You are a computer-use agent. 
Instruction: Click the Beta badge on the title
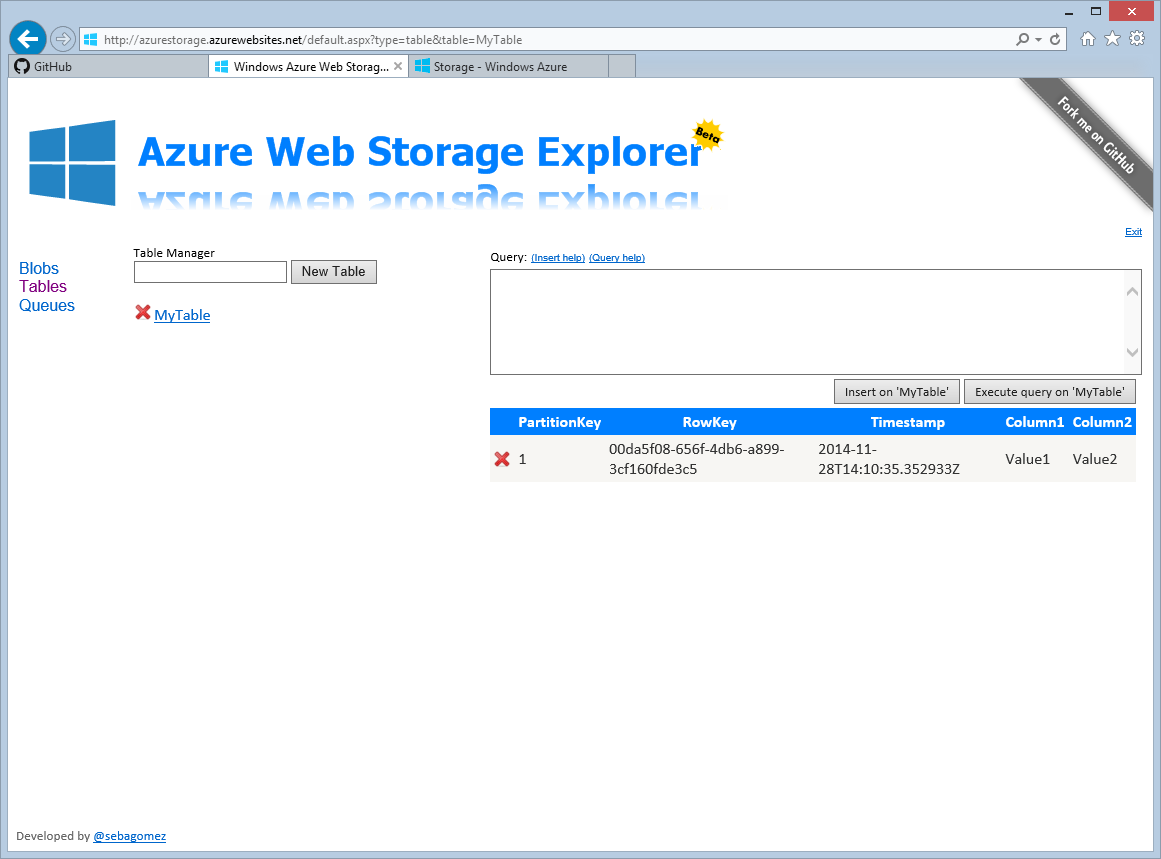[x=708, y=135]
